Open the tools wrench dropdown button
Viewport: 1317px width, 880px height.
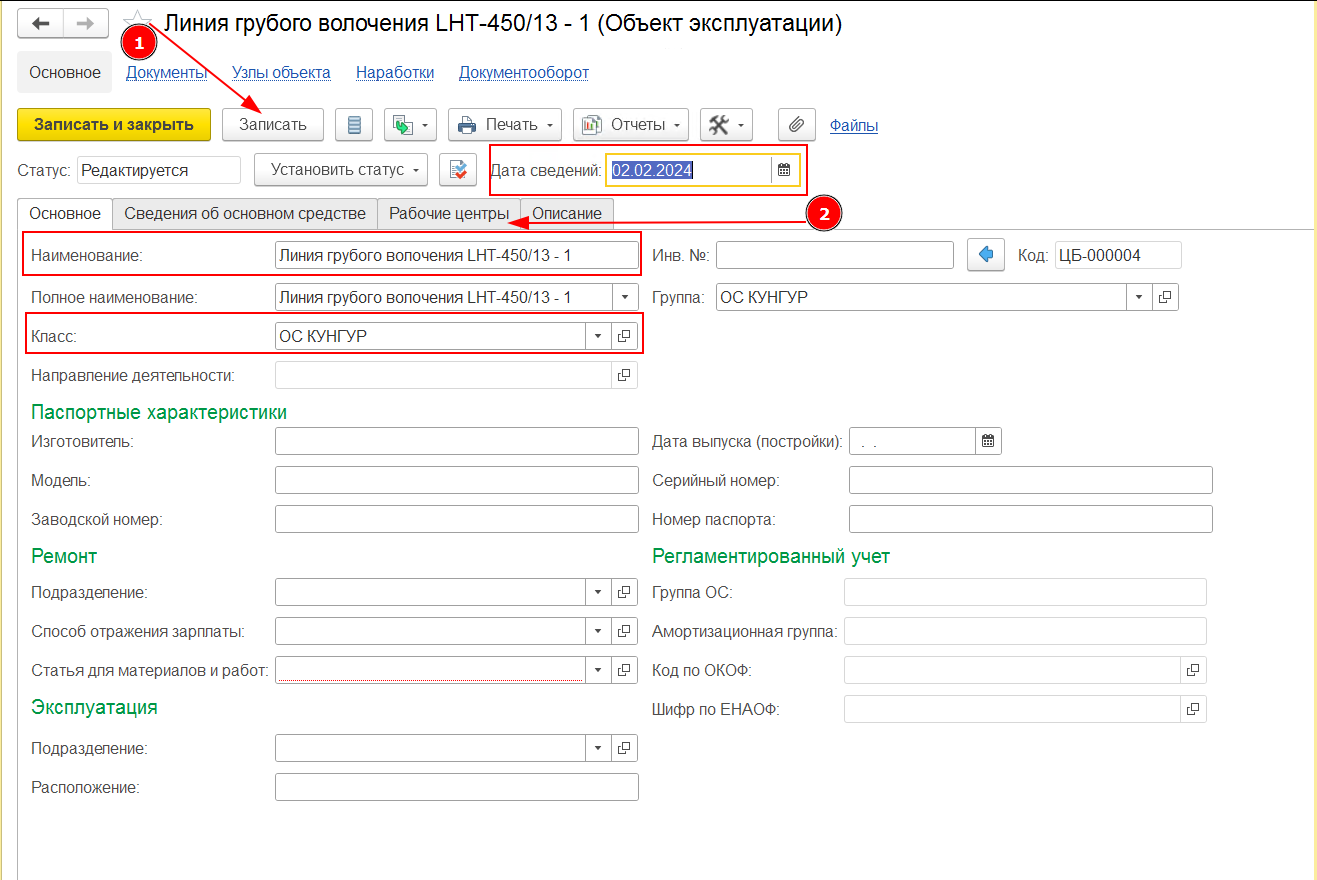[726, 125]
